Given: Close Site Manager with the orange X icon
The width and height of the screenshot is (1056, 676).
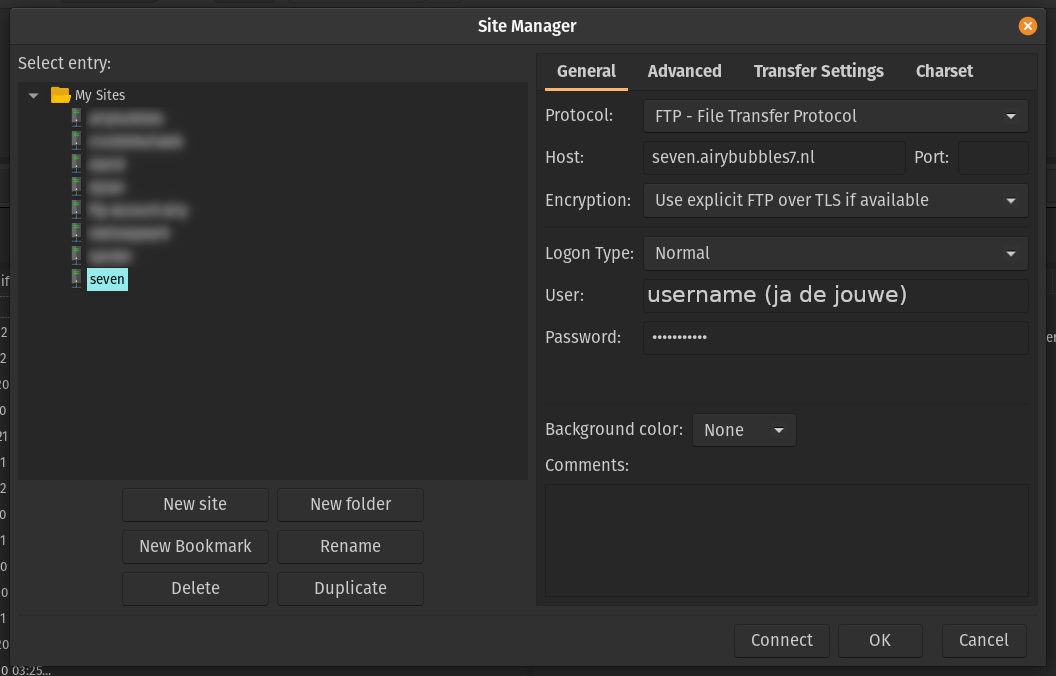Looking at the screenshot, I should tap(1027, 26).
